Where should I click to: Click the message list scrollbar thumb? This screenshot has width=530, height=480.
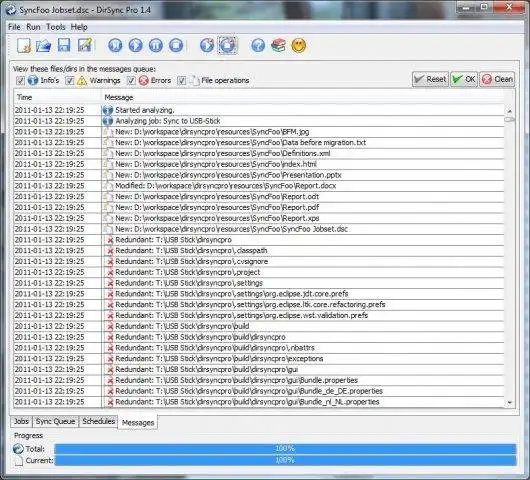509,119
